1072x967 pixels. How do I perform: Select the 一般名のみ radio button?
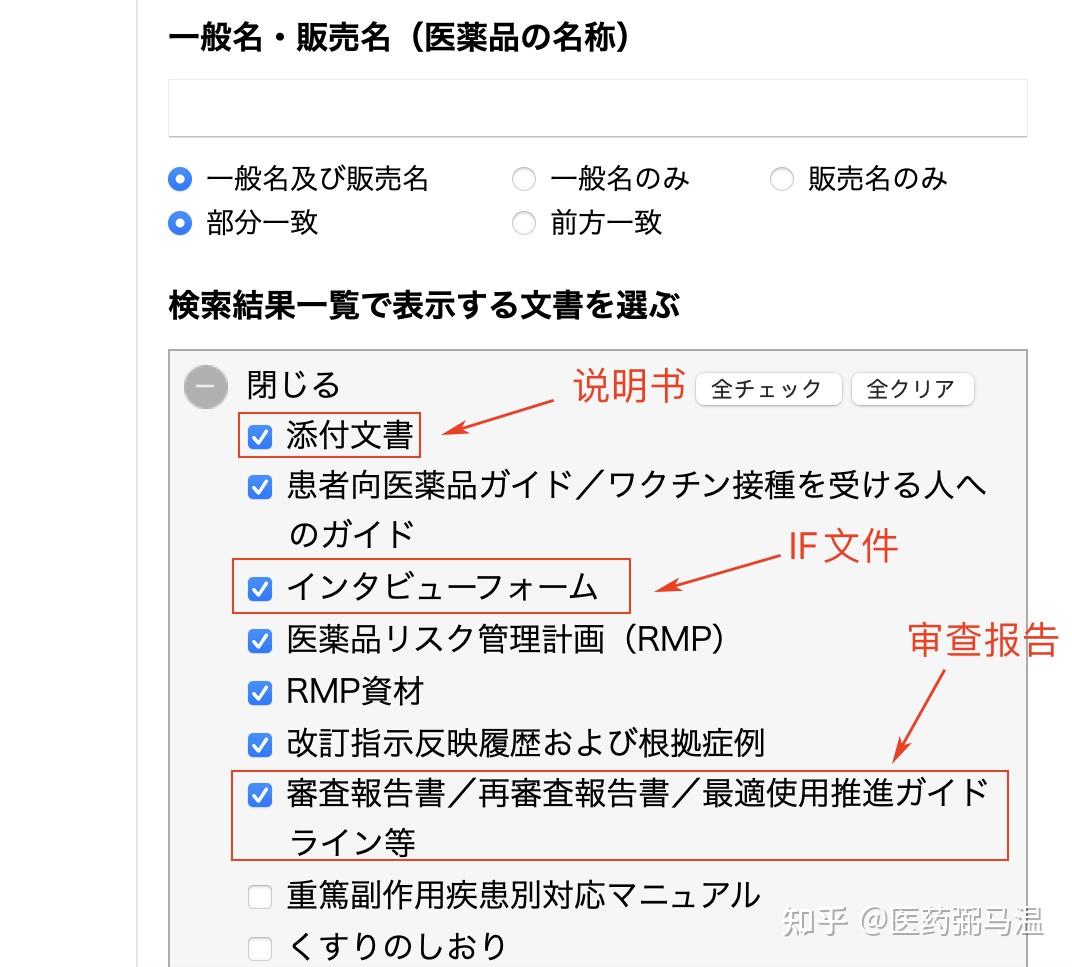523,179
